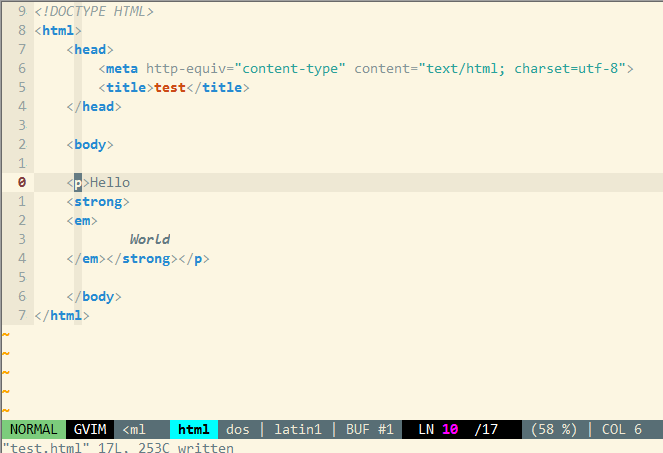Click the closing </body> tag
The height and width of the screenshot is (453, 663).
click(x=94, y=297)
